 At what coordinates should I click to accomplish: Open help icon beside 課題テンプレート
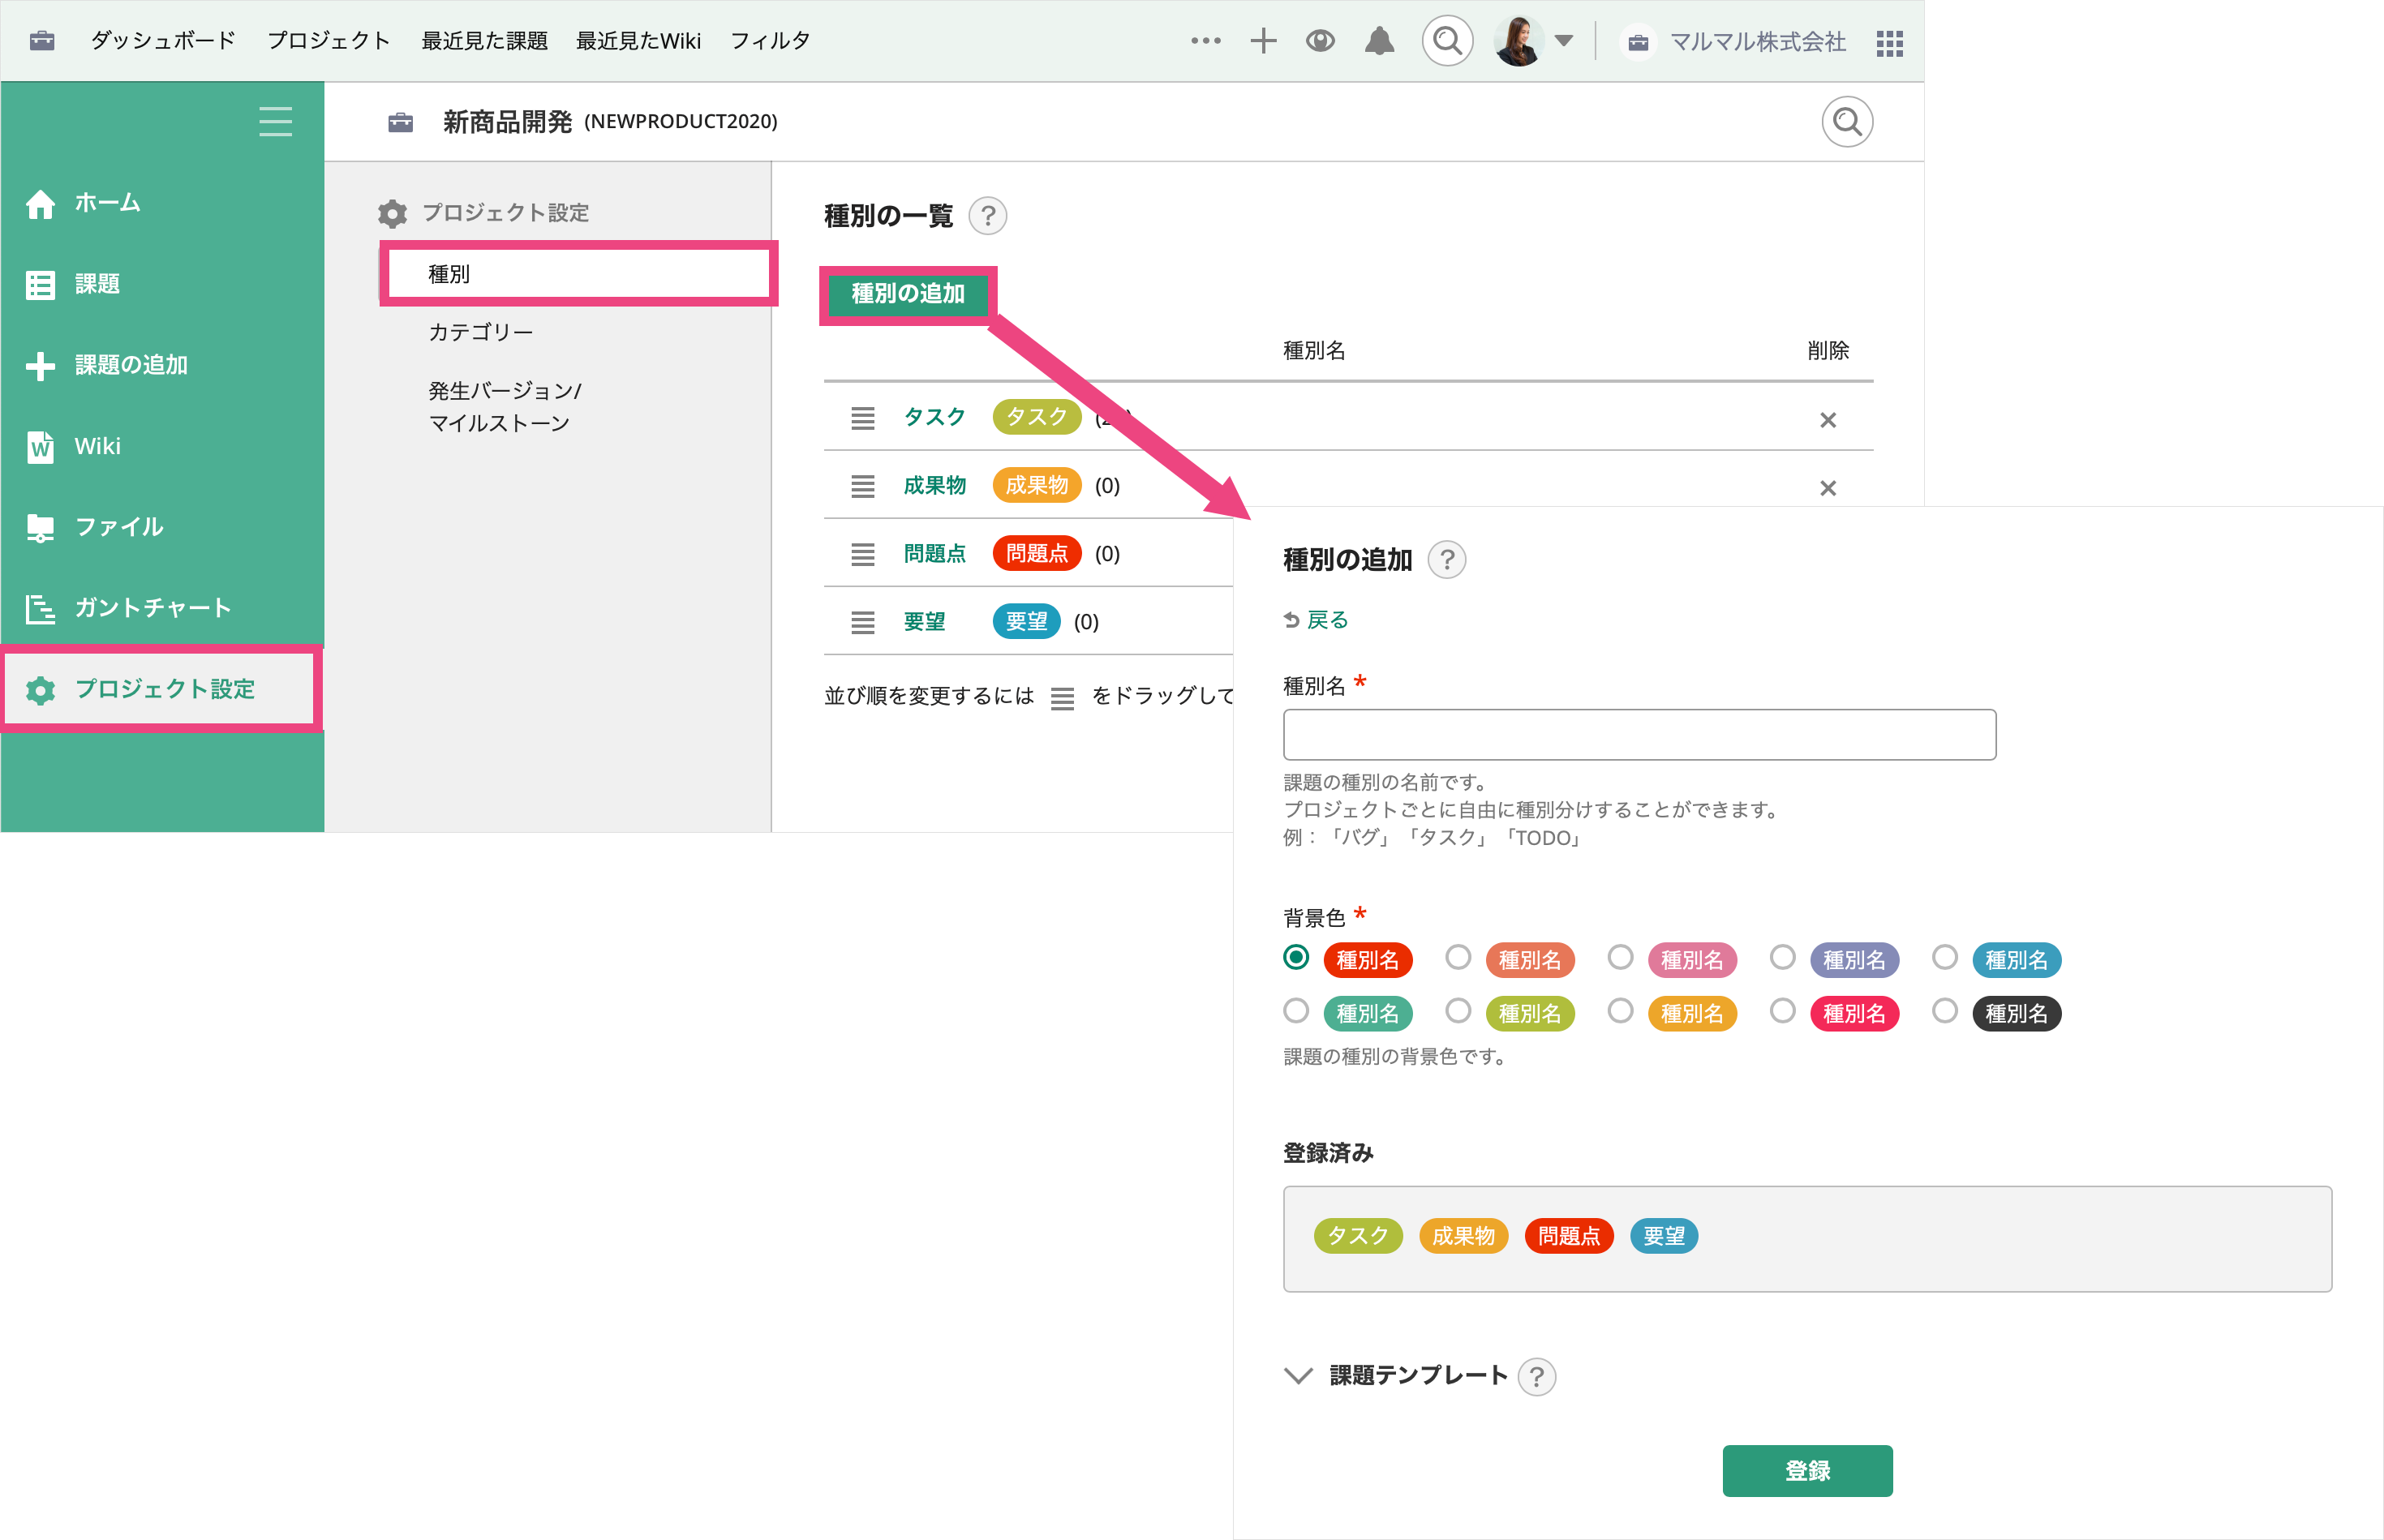[1536, 1377]
